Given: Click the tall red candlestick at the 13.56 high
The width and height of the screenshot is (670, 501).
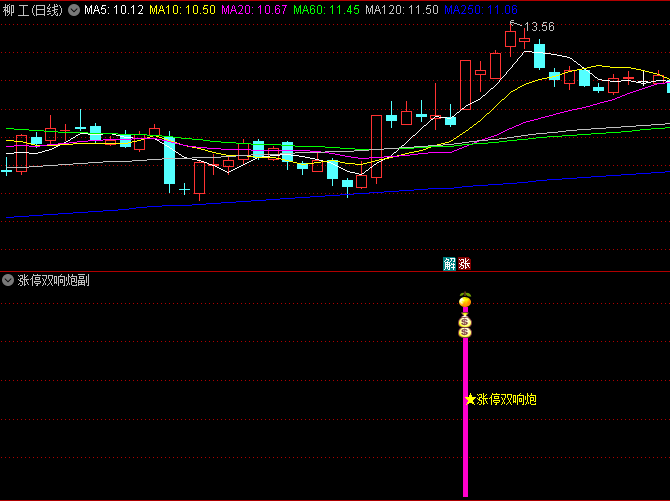Looking at the screenshot, I should click(x=510, y=39).
